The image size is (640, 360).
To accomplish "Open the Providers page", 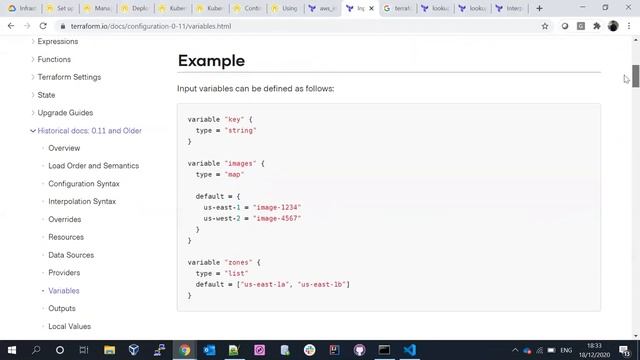I will click(64, 273).
